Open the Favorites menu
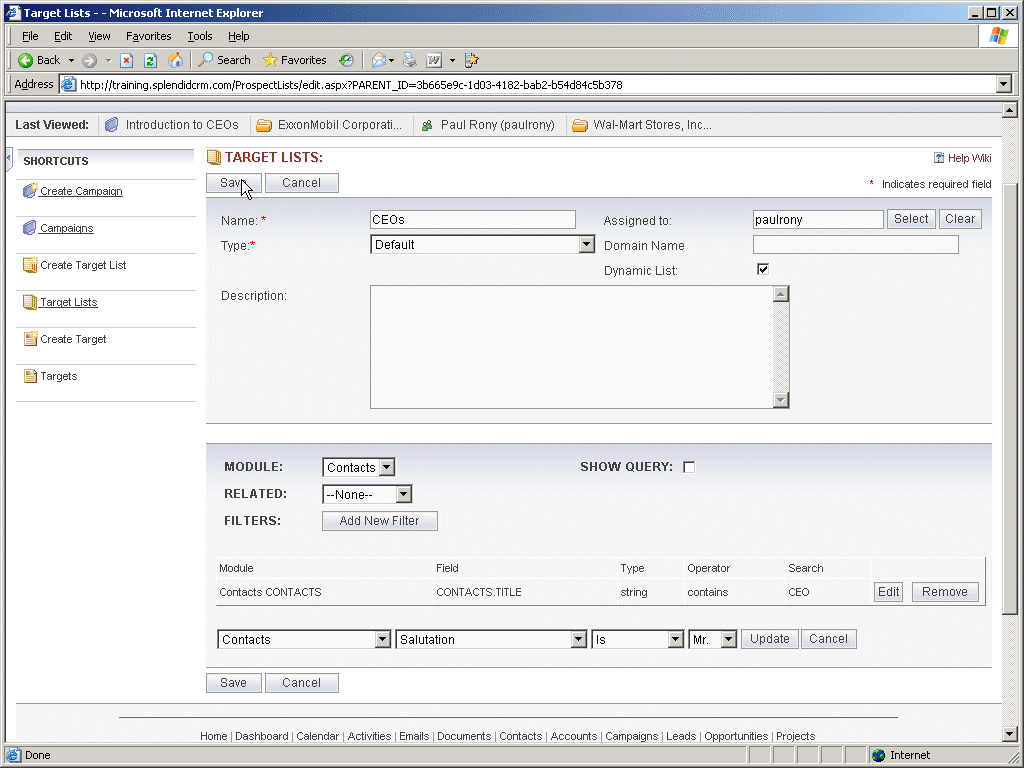Screen dimensions: 1024x768 [x=148, y=36]
